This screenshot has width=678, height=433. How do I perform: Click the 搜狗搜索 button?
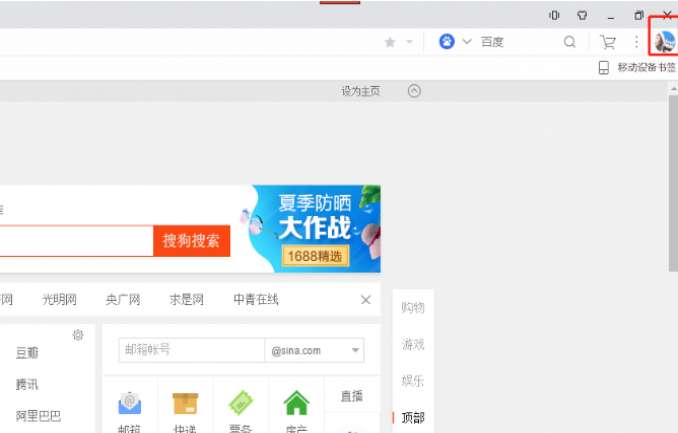coord(192,241)
